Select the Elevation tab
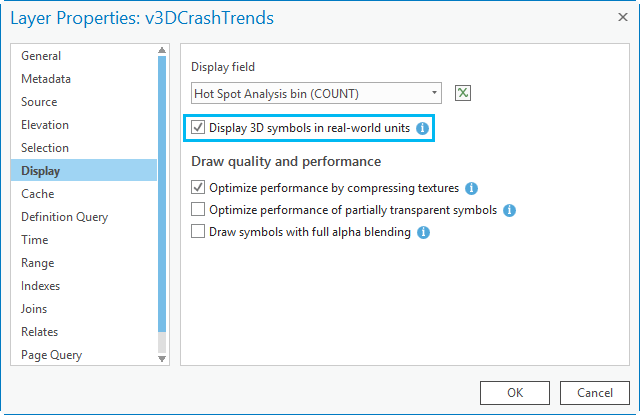The image size is (640, 415). tap(45, 125)
